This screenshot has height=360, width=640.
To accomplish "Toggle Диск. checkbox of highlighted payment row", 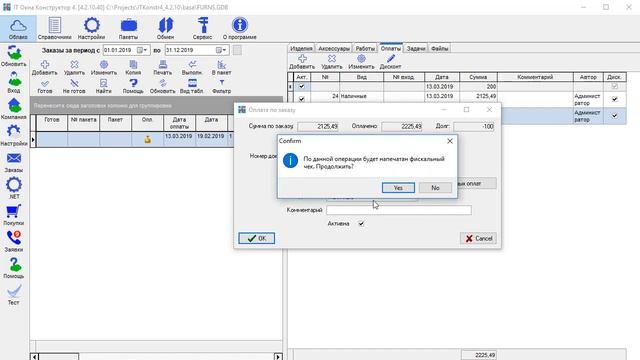I will coord(615,116).
